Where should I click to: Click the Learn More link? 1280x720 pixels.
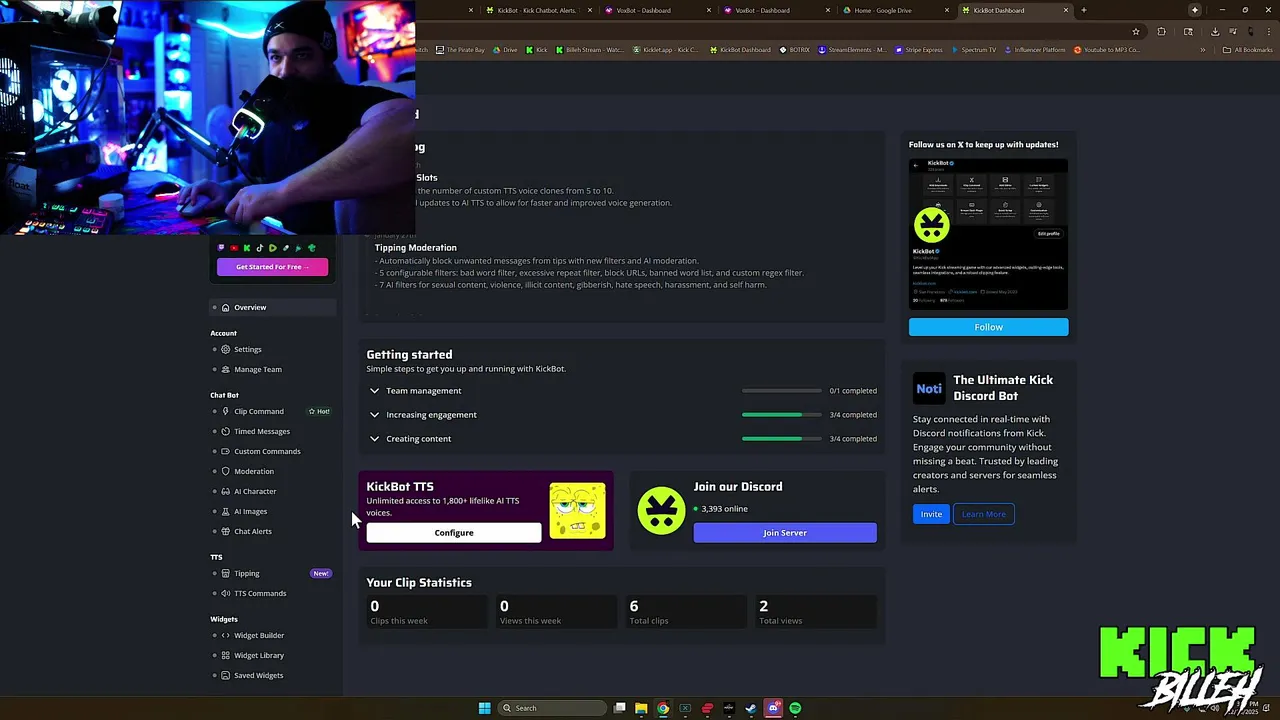pos(984,514)
